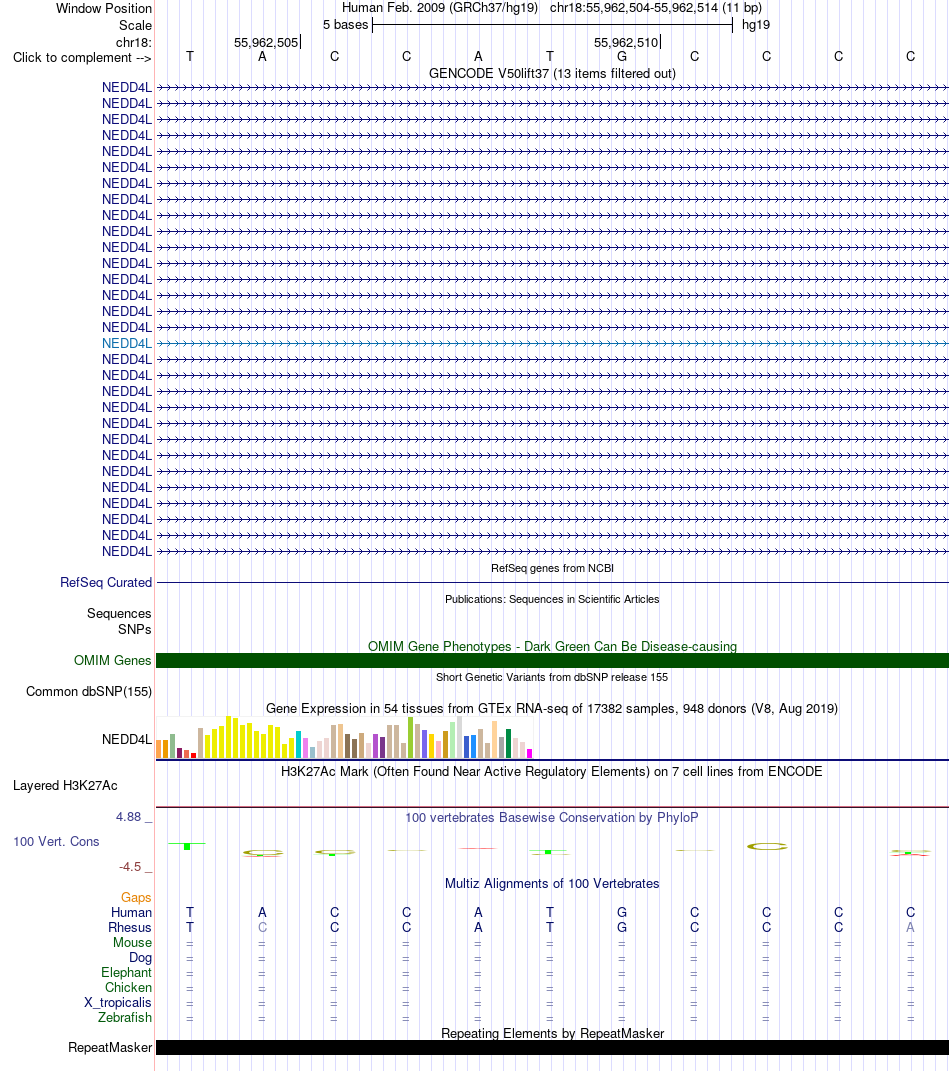Viewport: 950px width, 1071px height.
Task: Click the Elephant alignment row label
Action: point(126,973)
